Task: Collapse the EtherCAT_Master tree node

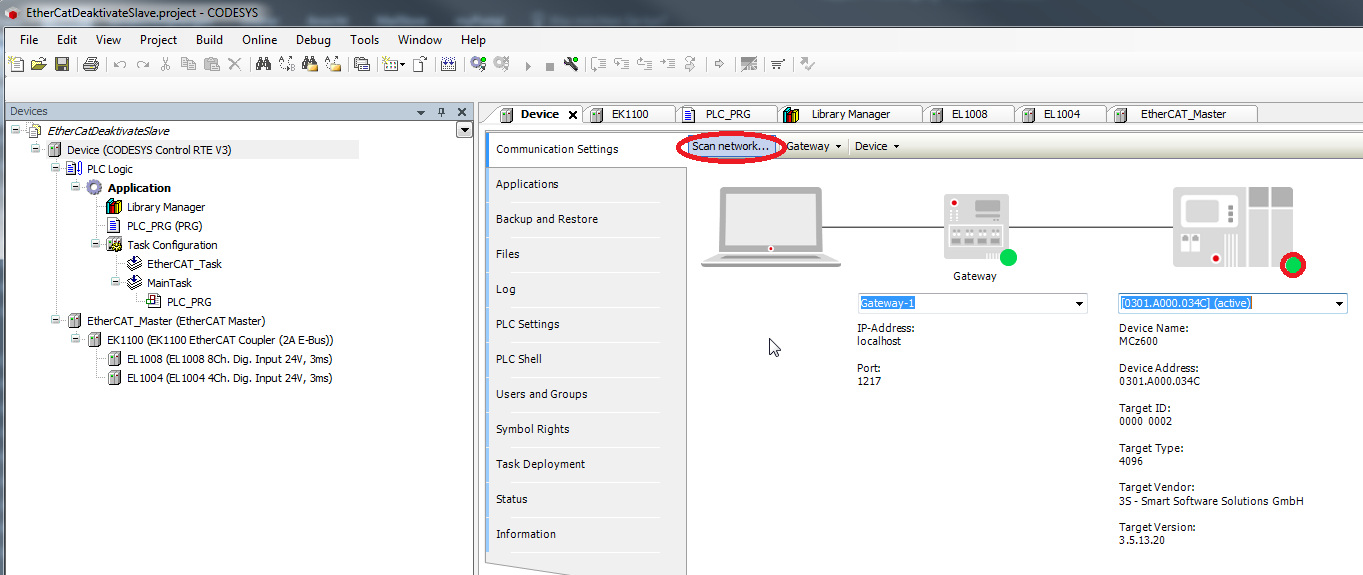Action: click(56, 321)
